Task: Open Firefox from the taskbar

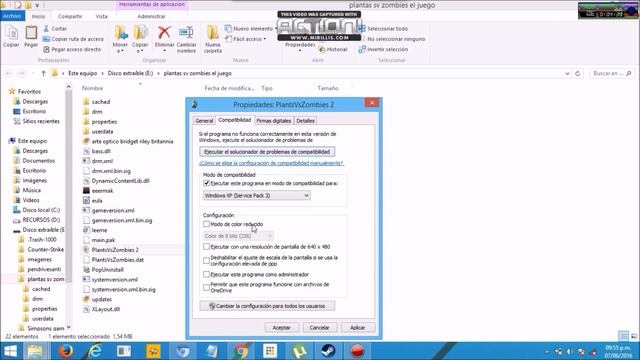Action: [65, 351]
